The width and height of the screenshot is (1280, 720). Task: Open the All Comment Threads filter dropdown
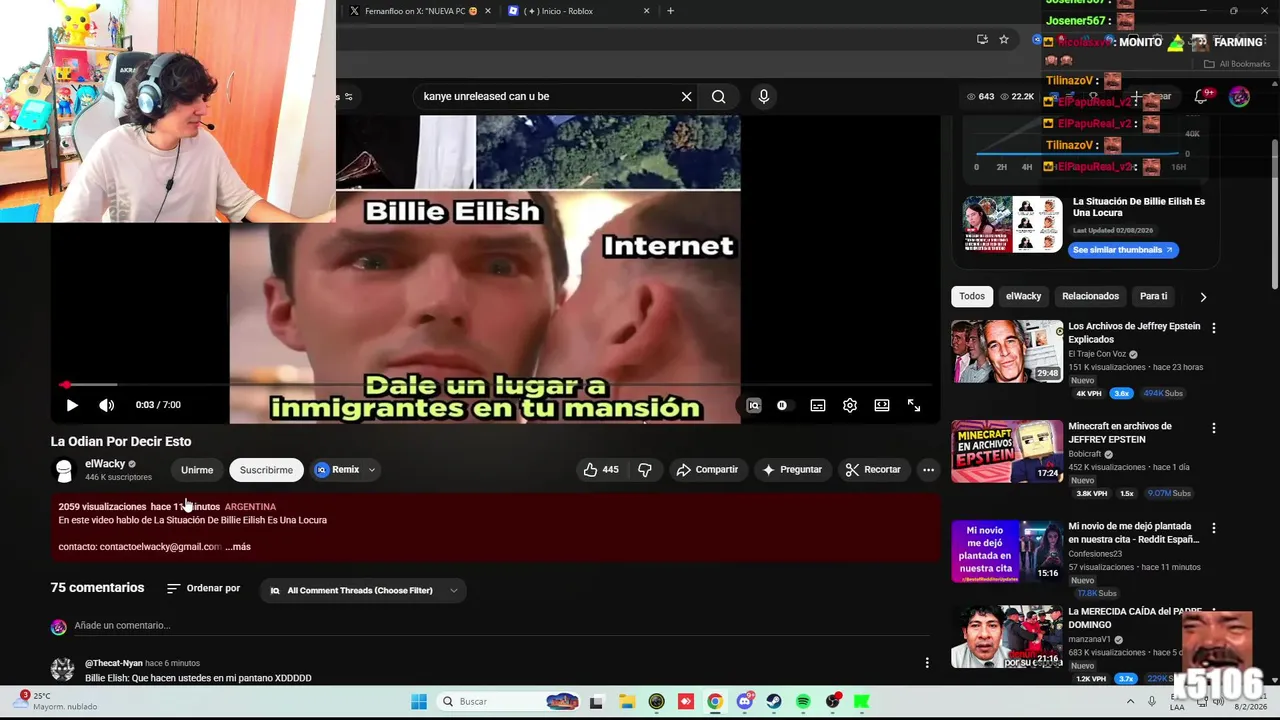click(363, 591)
